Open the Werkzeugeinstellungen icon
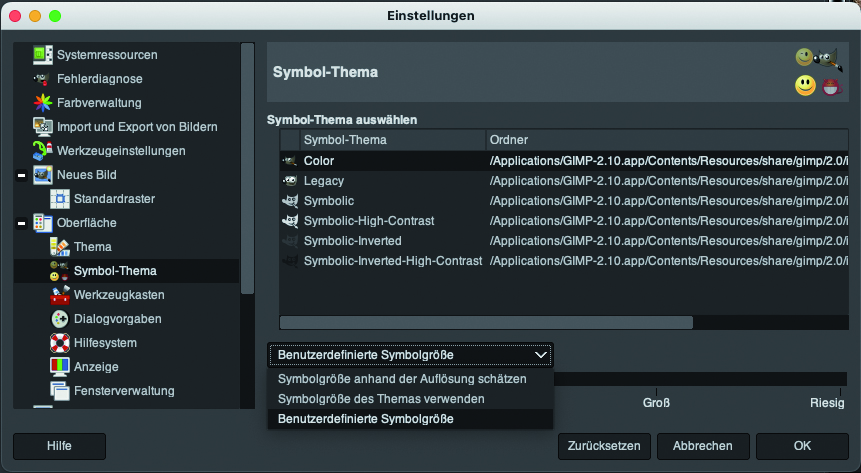 42,151
